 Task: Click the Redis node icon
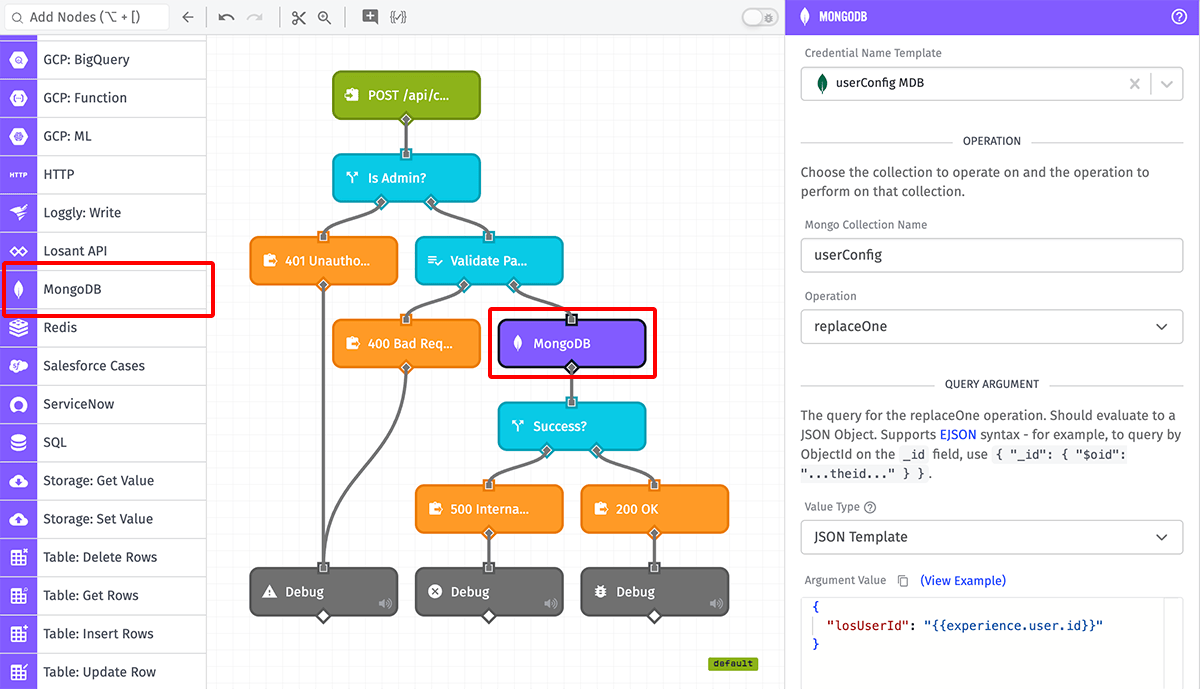click(x=18, y=328)
